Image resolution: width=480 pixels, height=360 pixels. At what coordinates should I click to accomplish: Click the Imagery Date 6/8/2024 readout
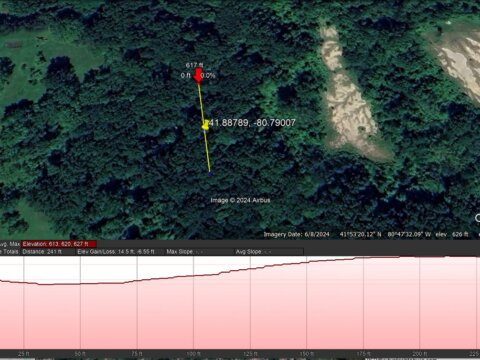pyautogui.click(x=296, y=234)
